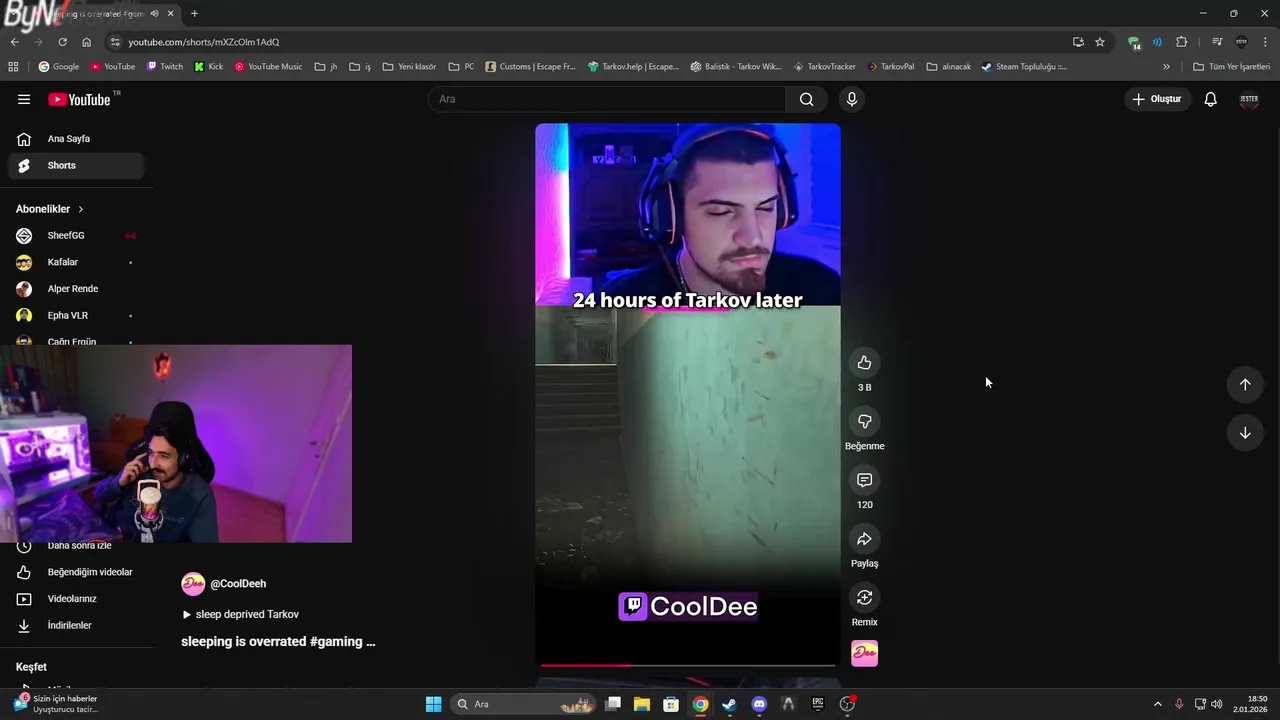The width and height of the screenshot is (1280, 720).
Task: Open media controls icon in Chrome toolbar
Action: [x=1217, y=42]
